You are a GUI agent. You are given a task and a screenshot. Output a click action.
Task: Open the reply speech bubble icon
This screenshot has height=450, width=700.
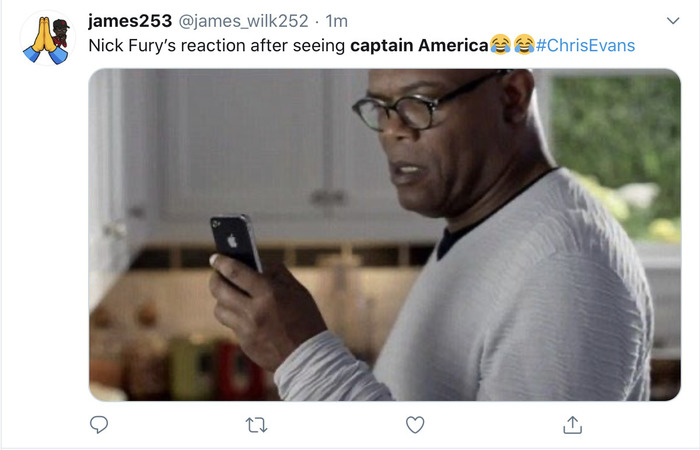[99, 425]
